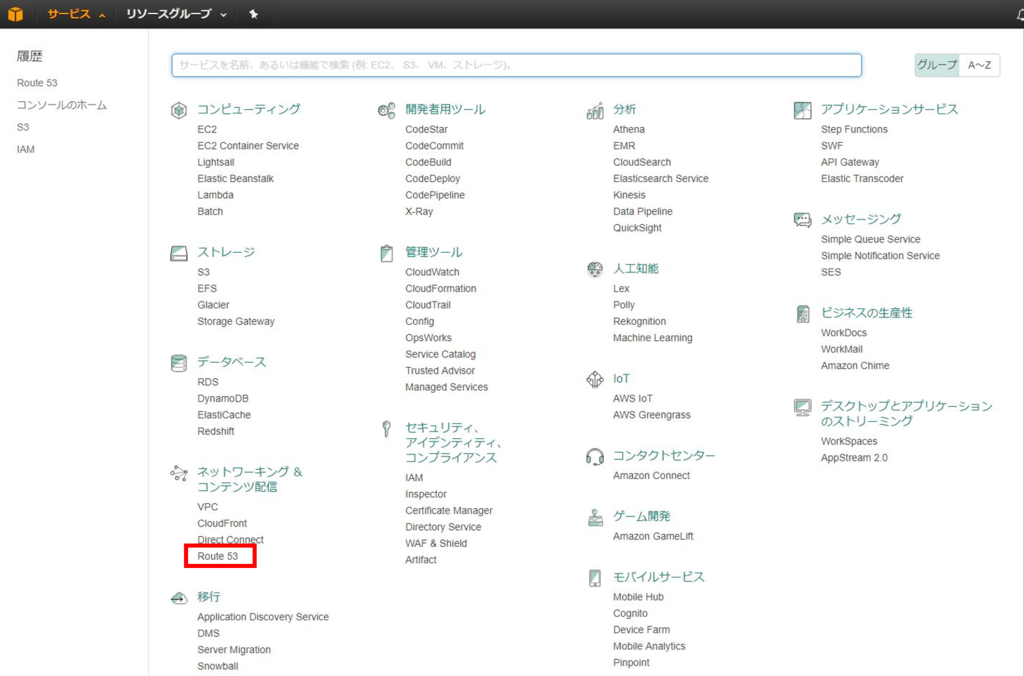Open Route 53 under networking
1024x676 pixels.
[x=217, y=556]
